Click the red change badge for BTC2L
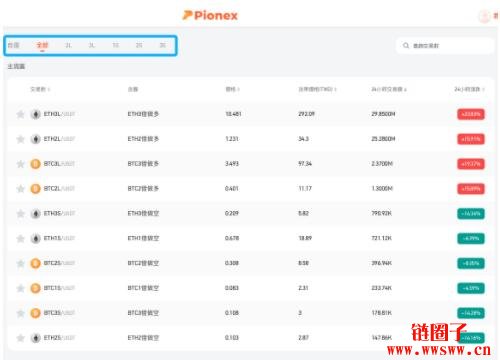This screenshot has height=360, width=500. (x=471, y=189)
